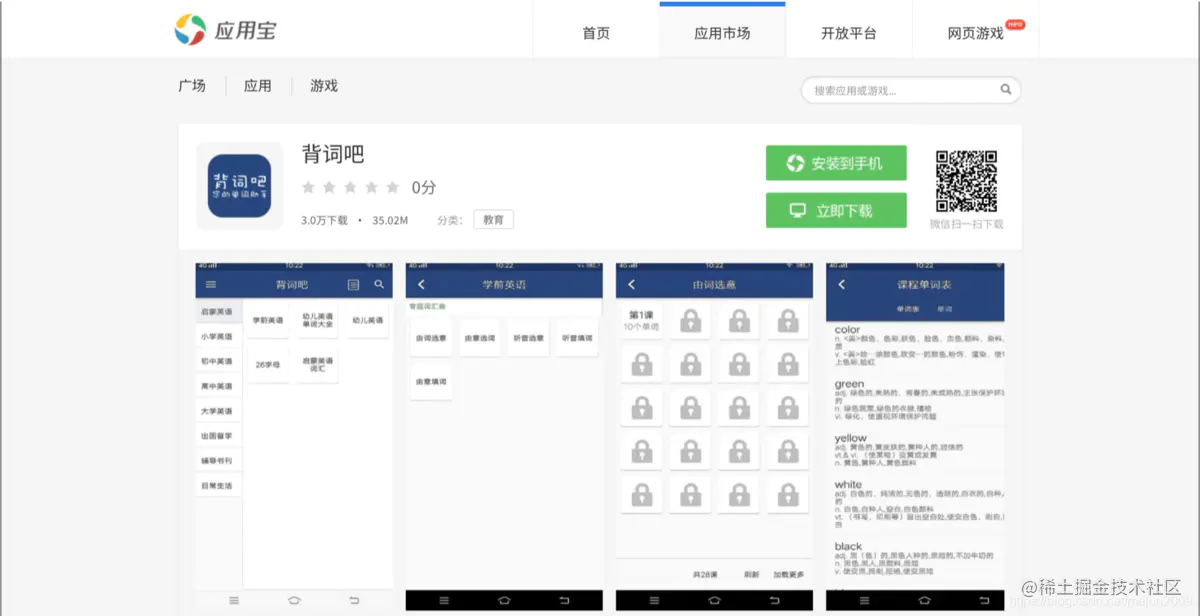The height and width of the screenshot is (616, 1200).
Task: Switch to the 应用市场 tab
Action: tap(722, 33)
